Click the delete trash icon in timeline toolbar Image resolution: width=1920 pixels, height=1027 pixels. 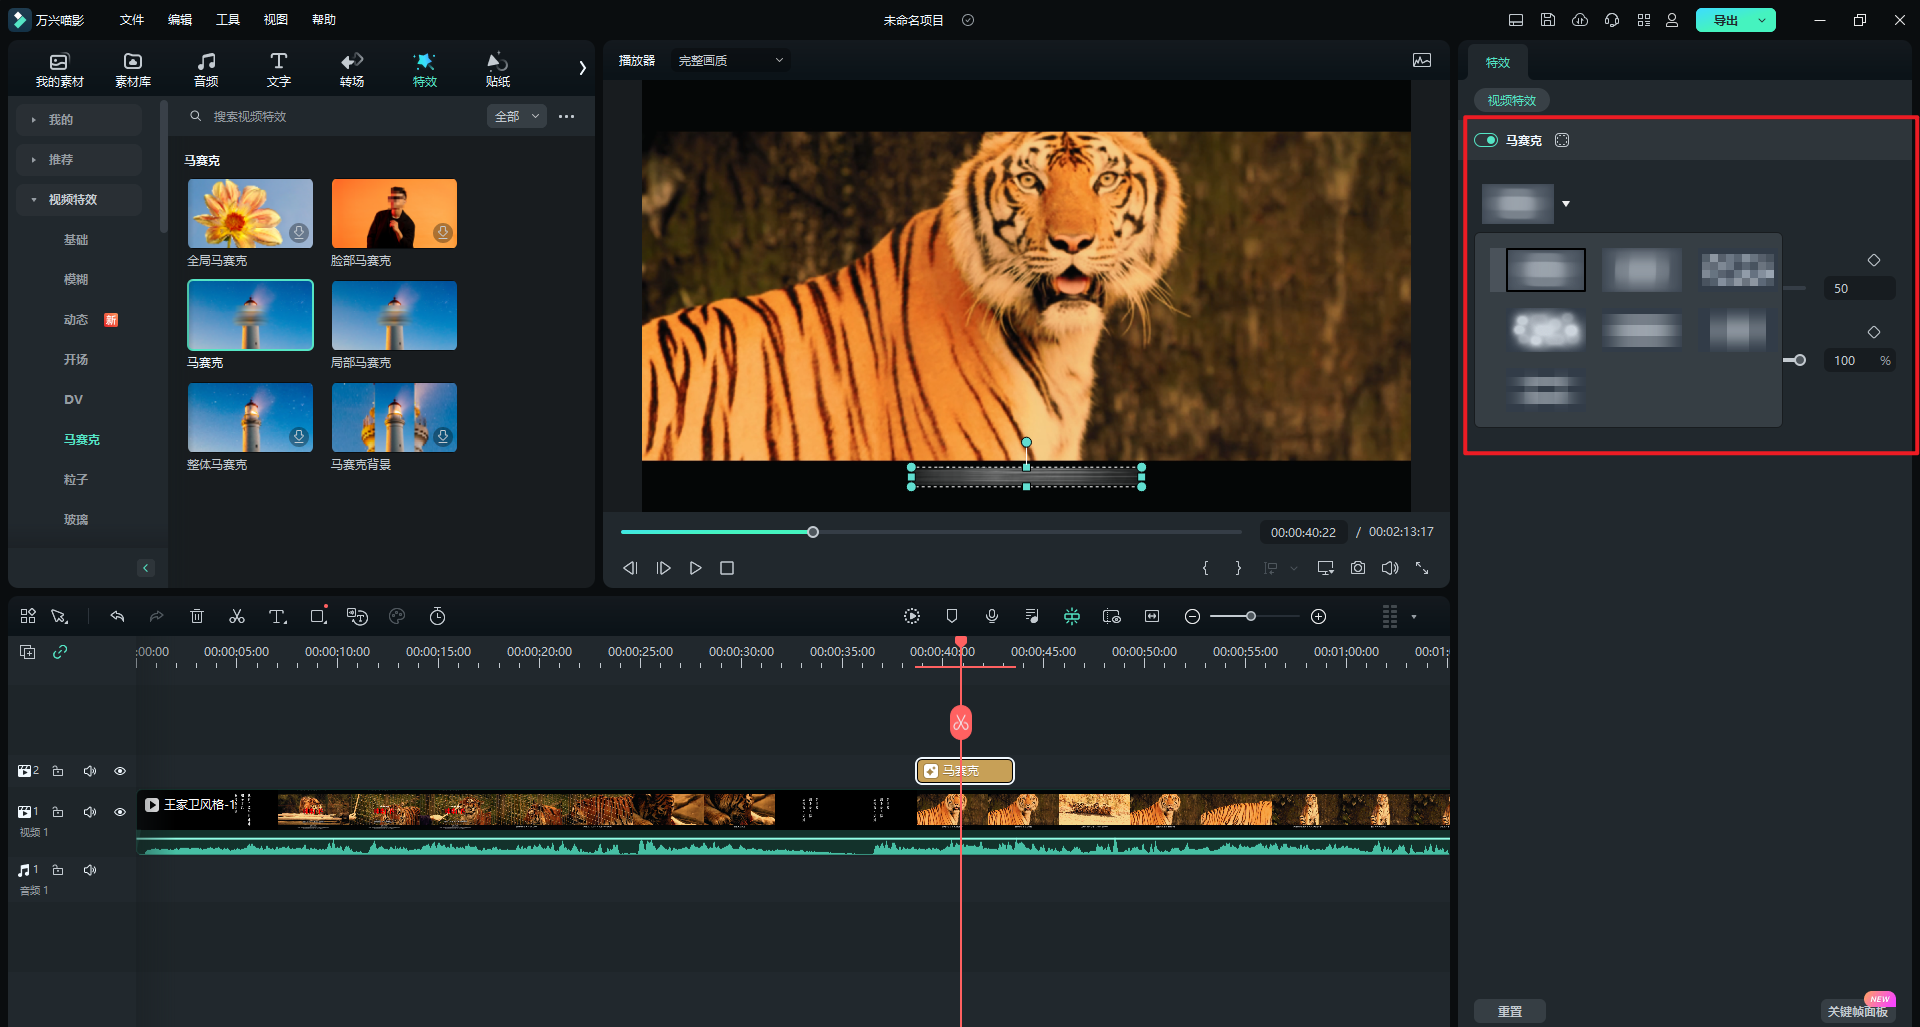click(197, 616)
